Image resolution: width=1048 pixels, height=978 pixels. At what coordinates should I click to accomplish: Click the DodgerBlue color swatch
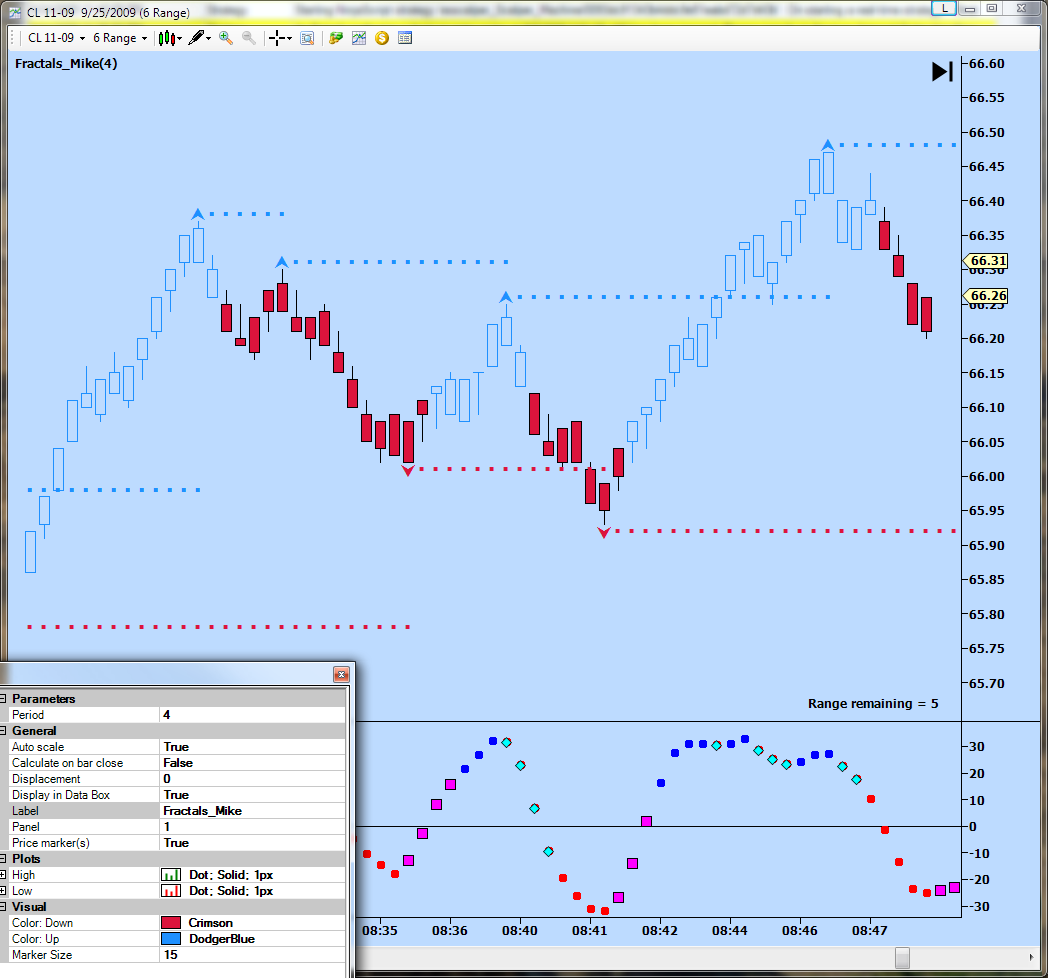coord(171,939)
